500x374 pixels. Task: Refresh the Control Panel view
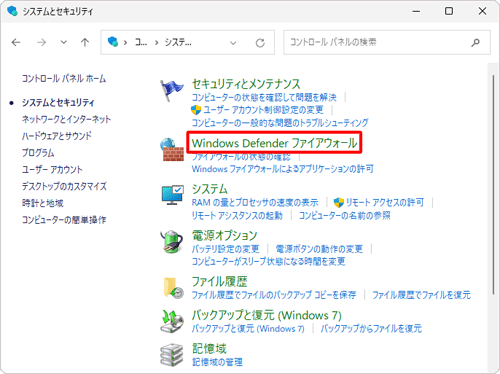pyautogui.click(x=260, y=43)
